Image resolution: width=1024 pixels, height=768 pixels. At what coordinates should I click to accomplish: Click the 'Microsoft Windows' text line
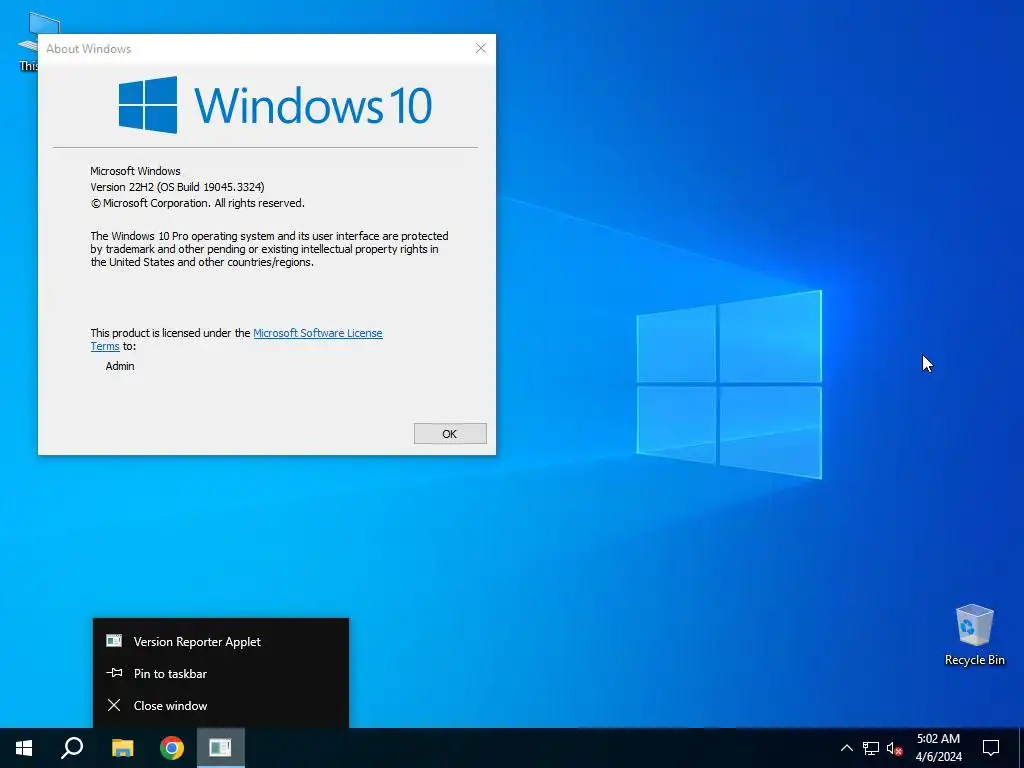(x=135, y=171)
